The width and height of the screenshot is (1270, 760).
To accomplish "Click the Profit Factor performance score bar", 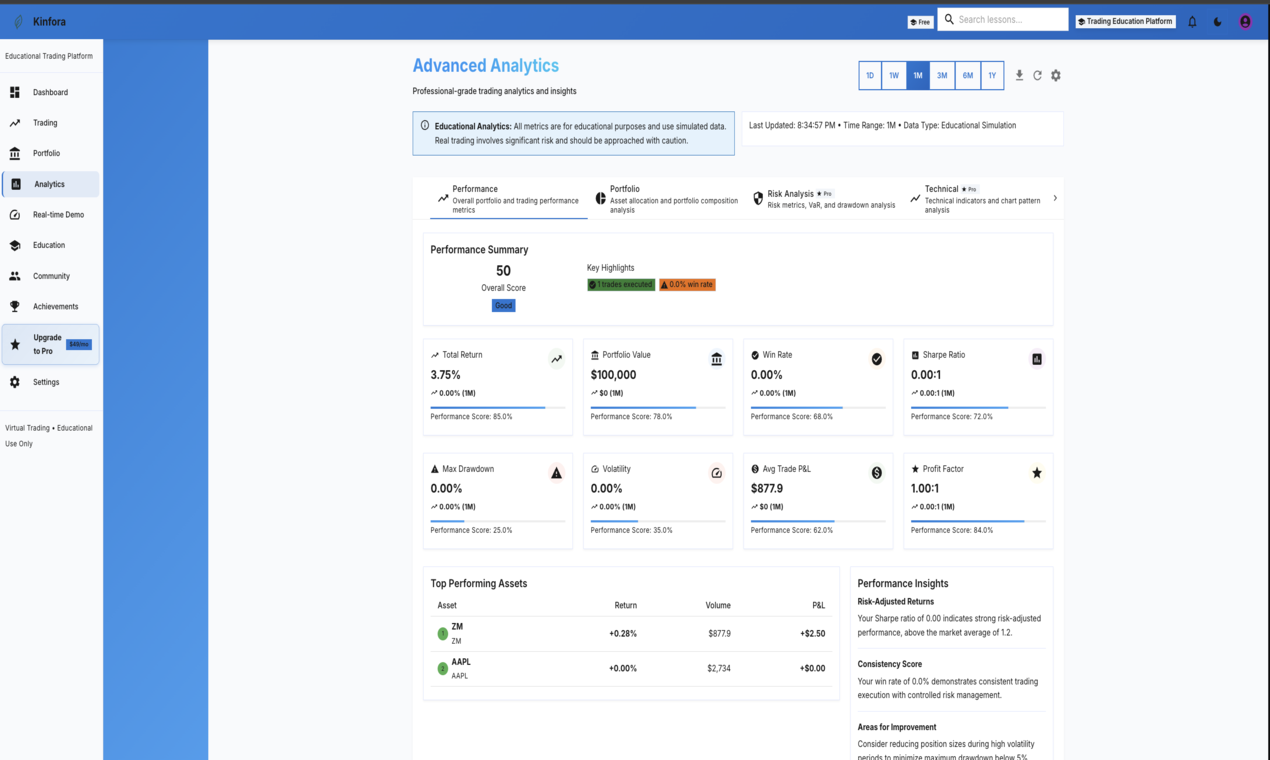I will pyautogui.click(x=977, y=521).
